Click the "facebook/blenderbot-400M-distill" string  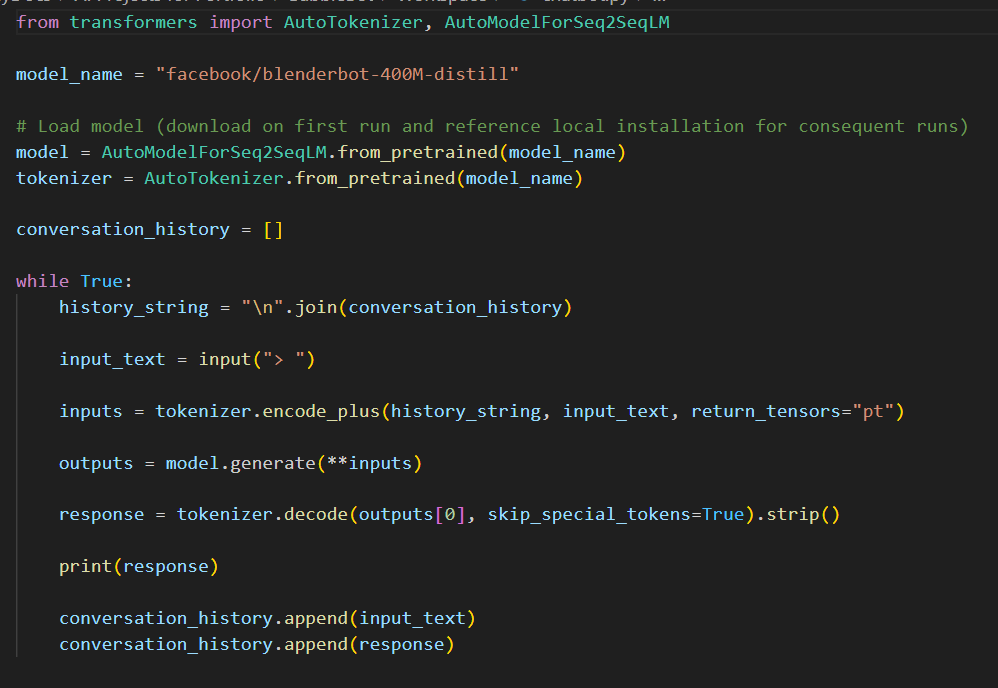point(337,74)
